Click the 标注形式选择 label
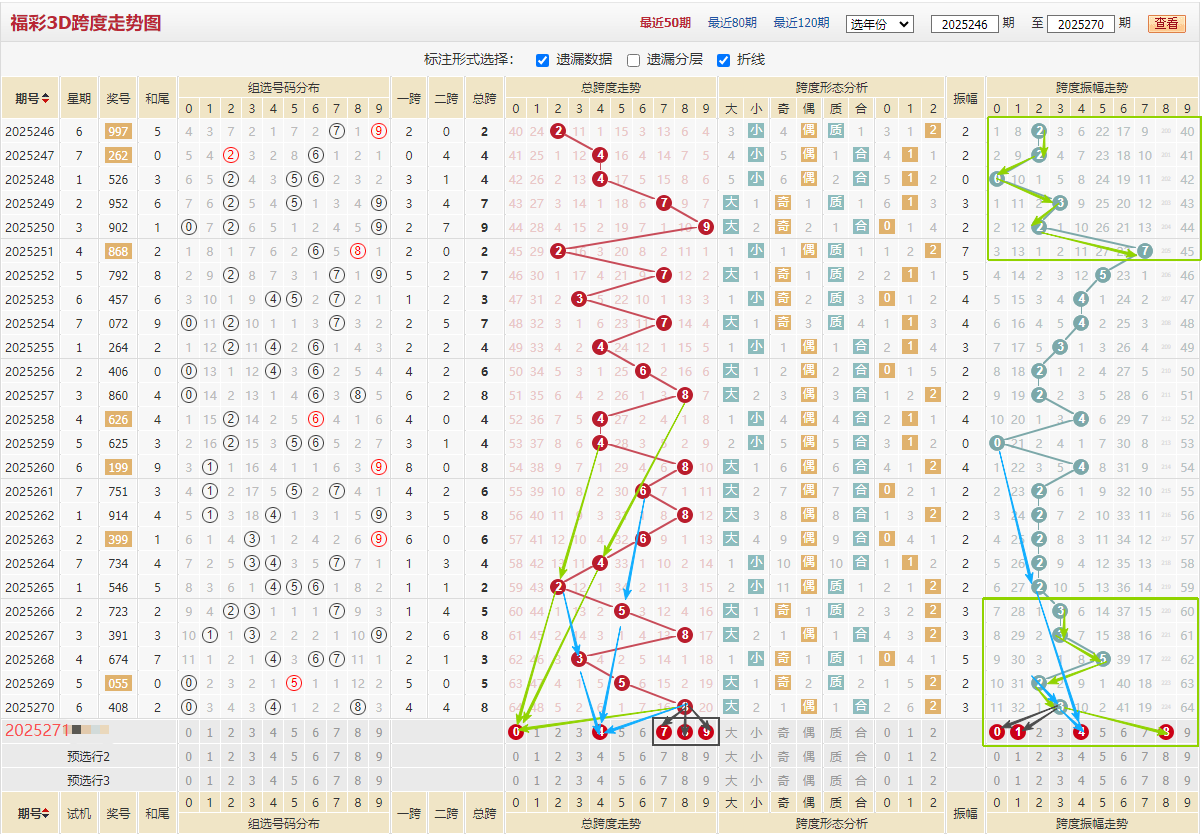This screenshot has height=834, width=1204. (x=469, y=60)
